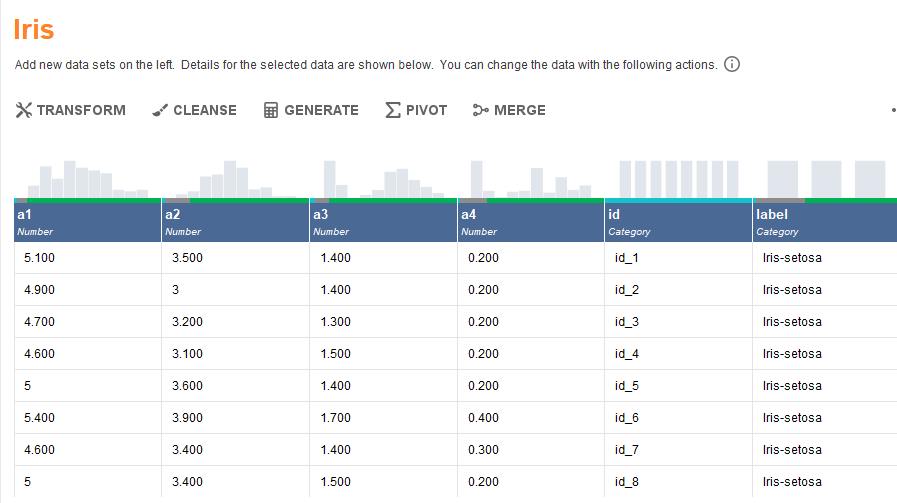The width and height of the screenshot is (897, 503).
Task: Click the Pivot sigma icon
Action: click(x=393, y=110)
